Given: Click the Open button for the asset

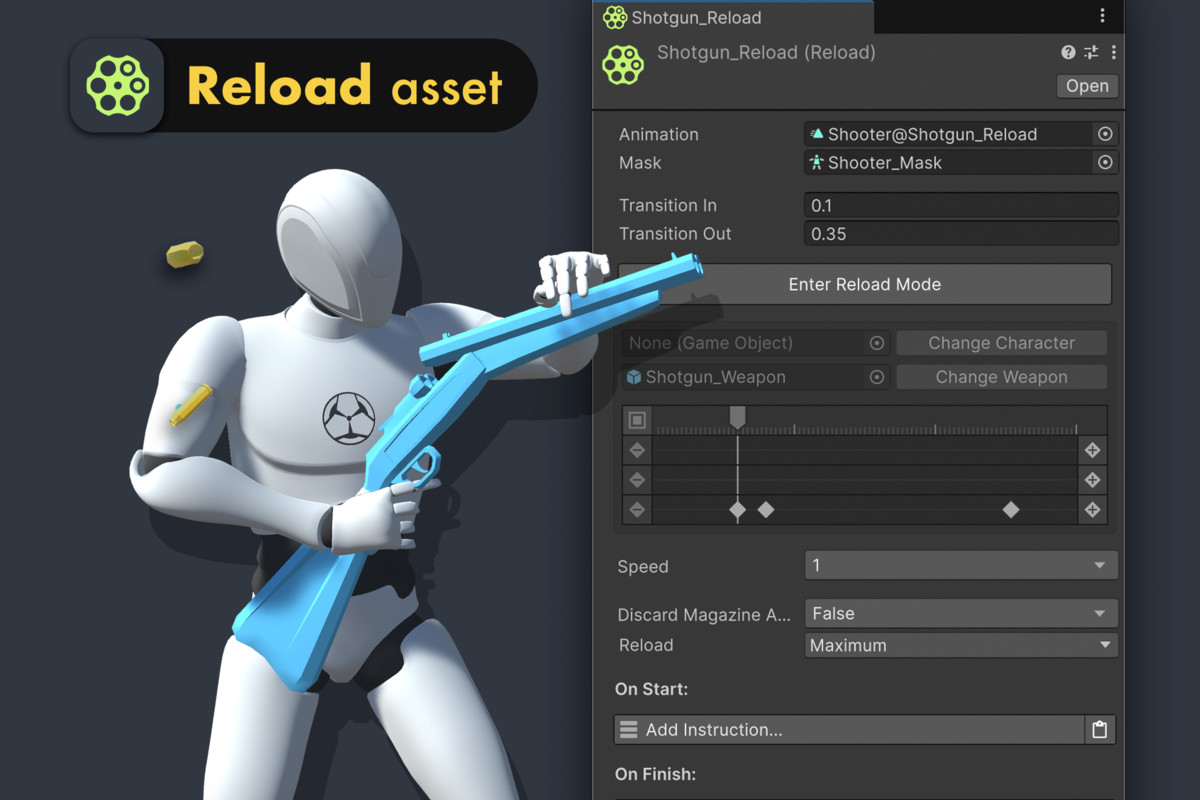Looking at the screenshot, I should (x=1087, y=86).
